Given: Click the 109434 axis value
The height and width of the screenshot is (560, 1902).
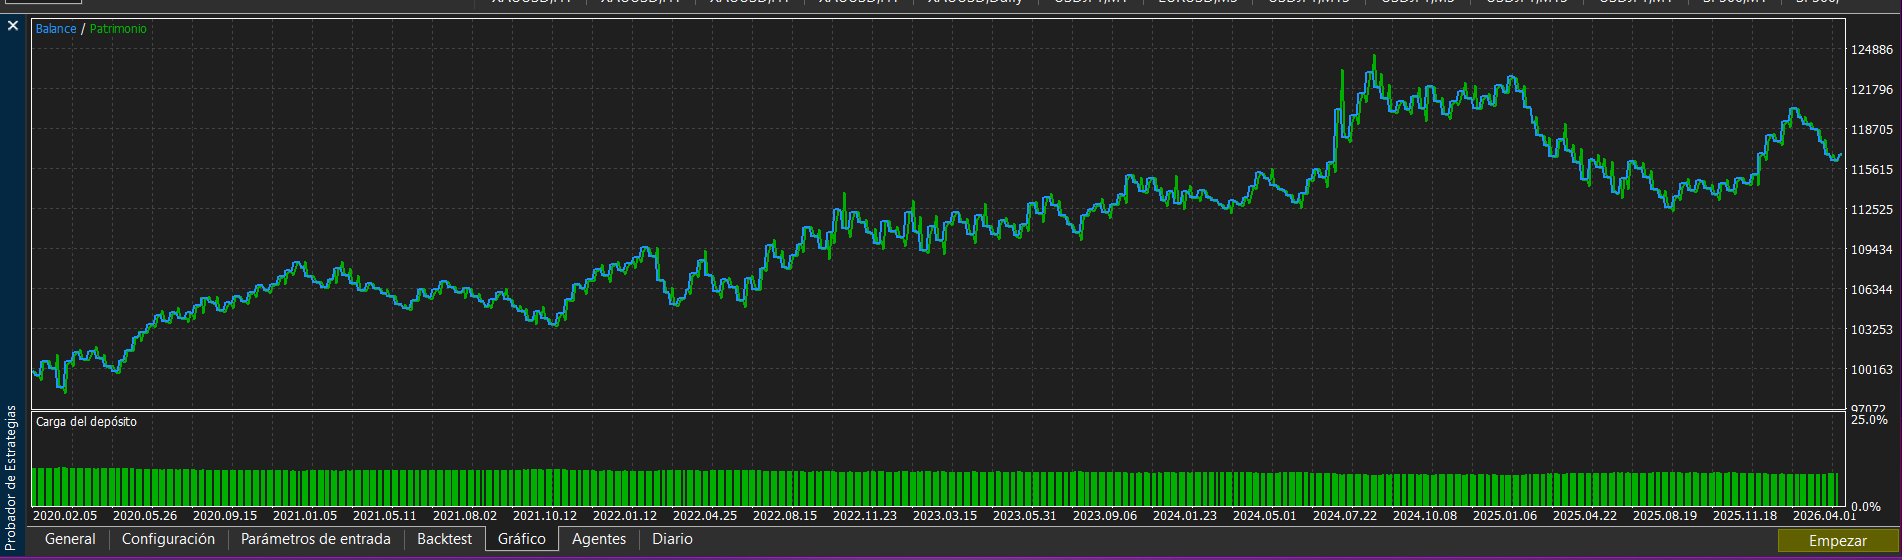Looking at the screenshot, I should pyautogui.click(x=1871, y=249).
